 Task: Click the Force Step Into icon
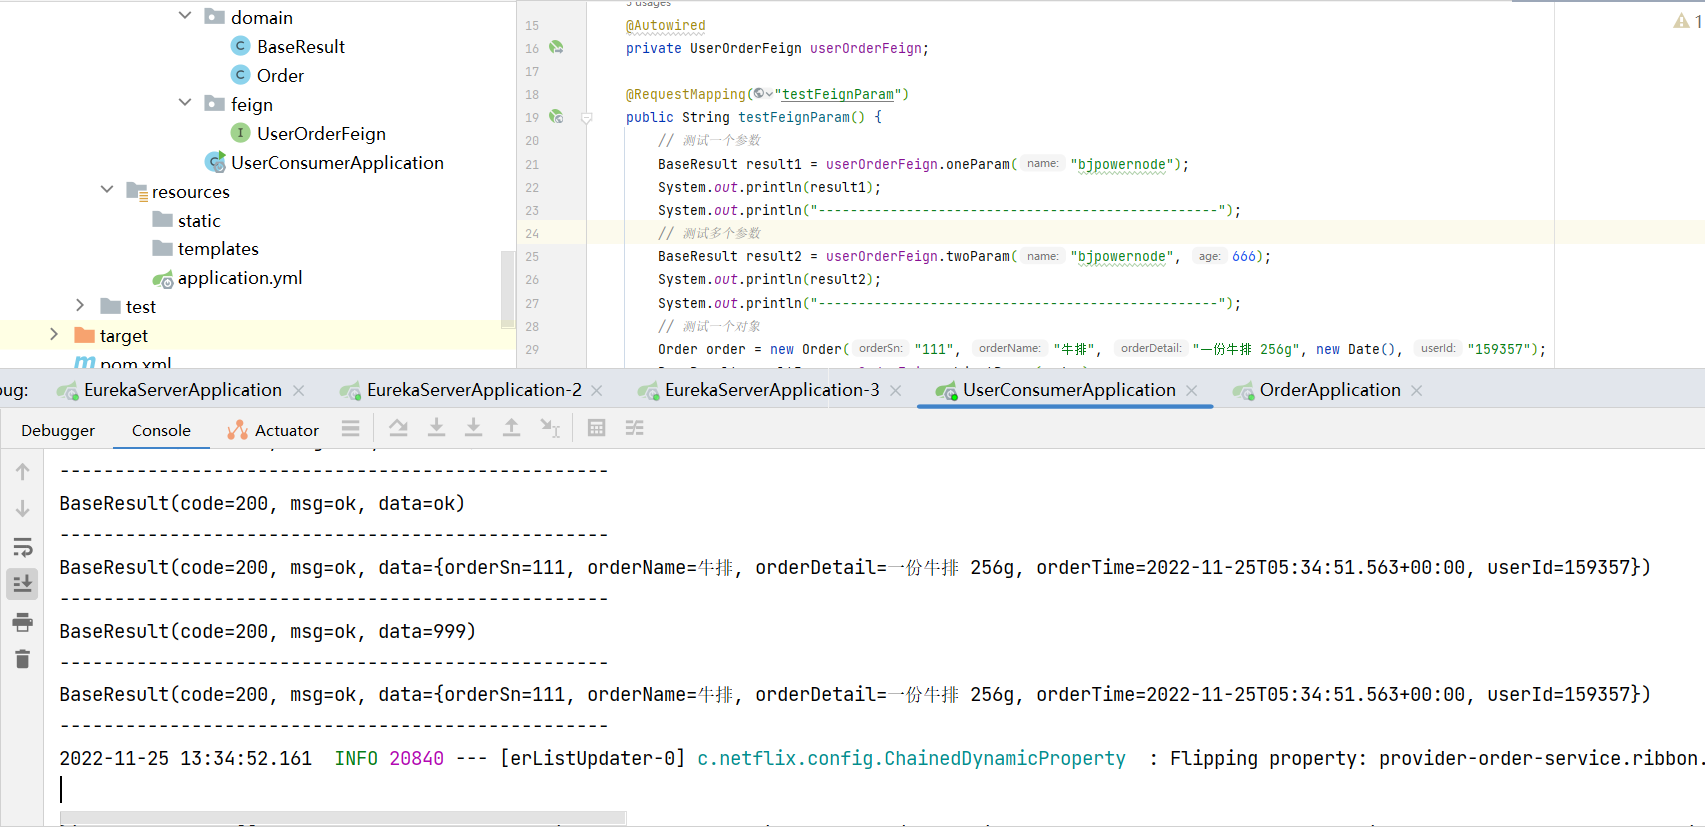click(x=473, y=428)
